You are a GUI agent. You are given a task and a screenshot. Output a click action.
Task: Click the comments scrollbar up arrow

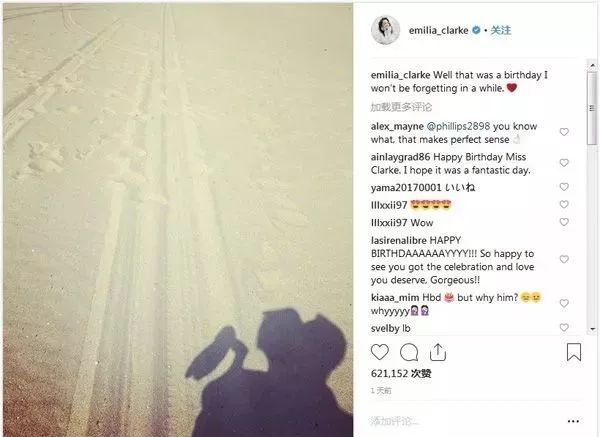coord(592,65)
